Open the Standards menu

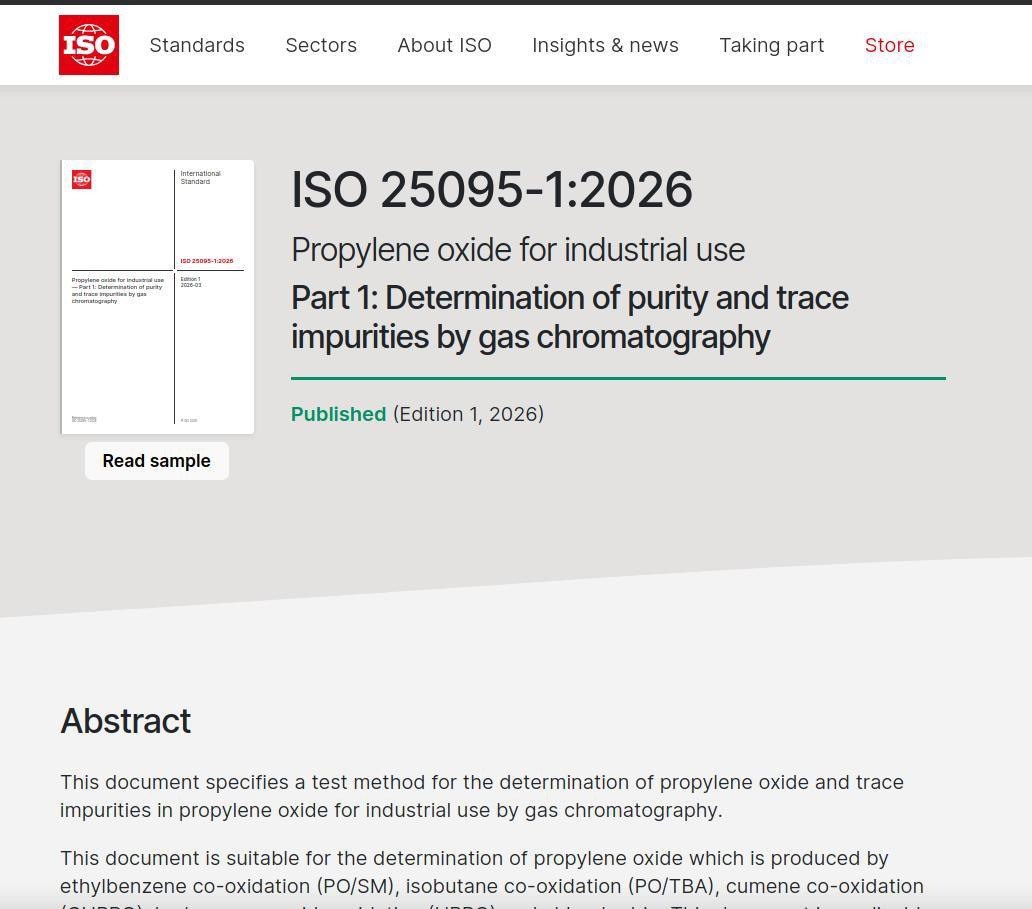pyautogui.click(x=197, y=45)
